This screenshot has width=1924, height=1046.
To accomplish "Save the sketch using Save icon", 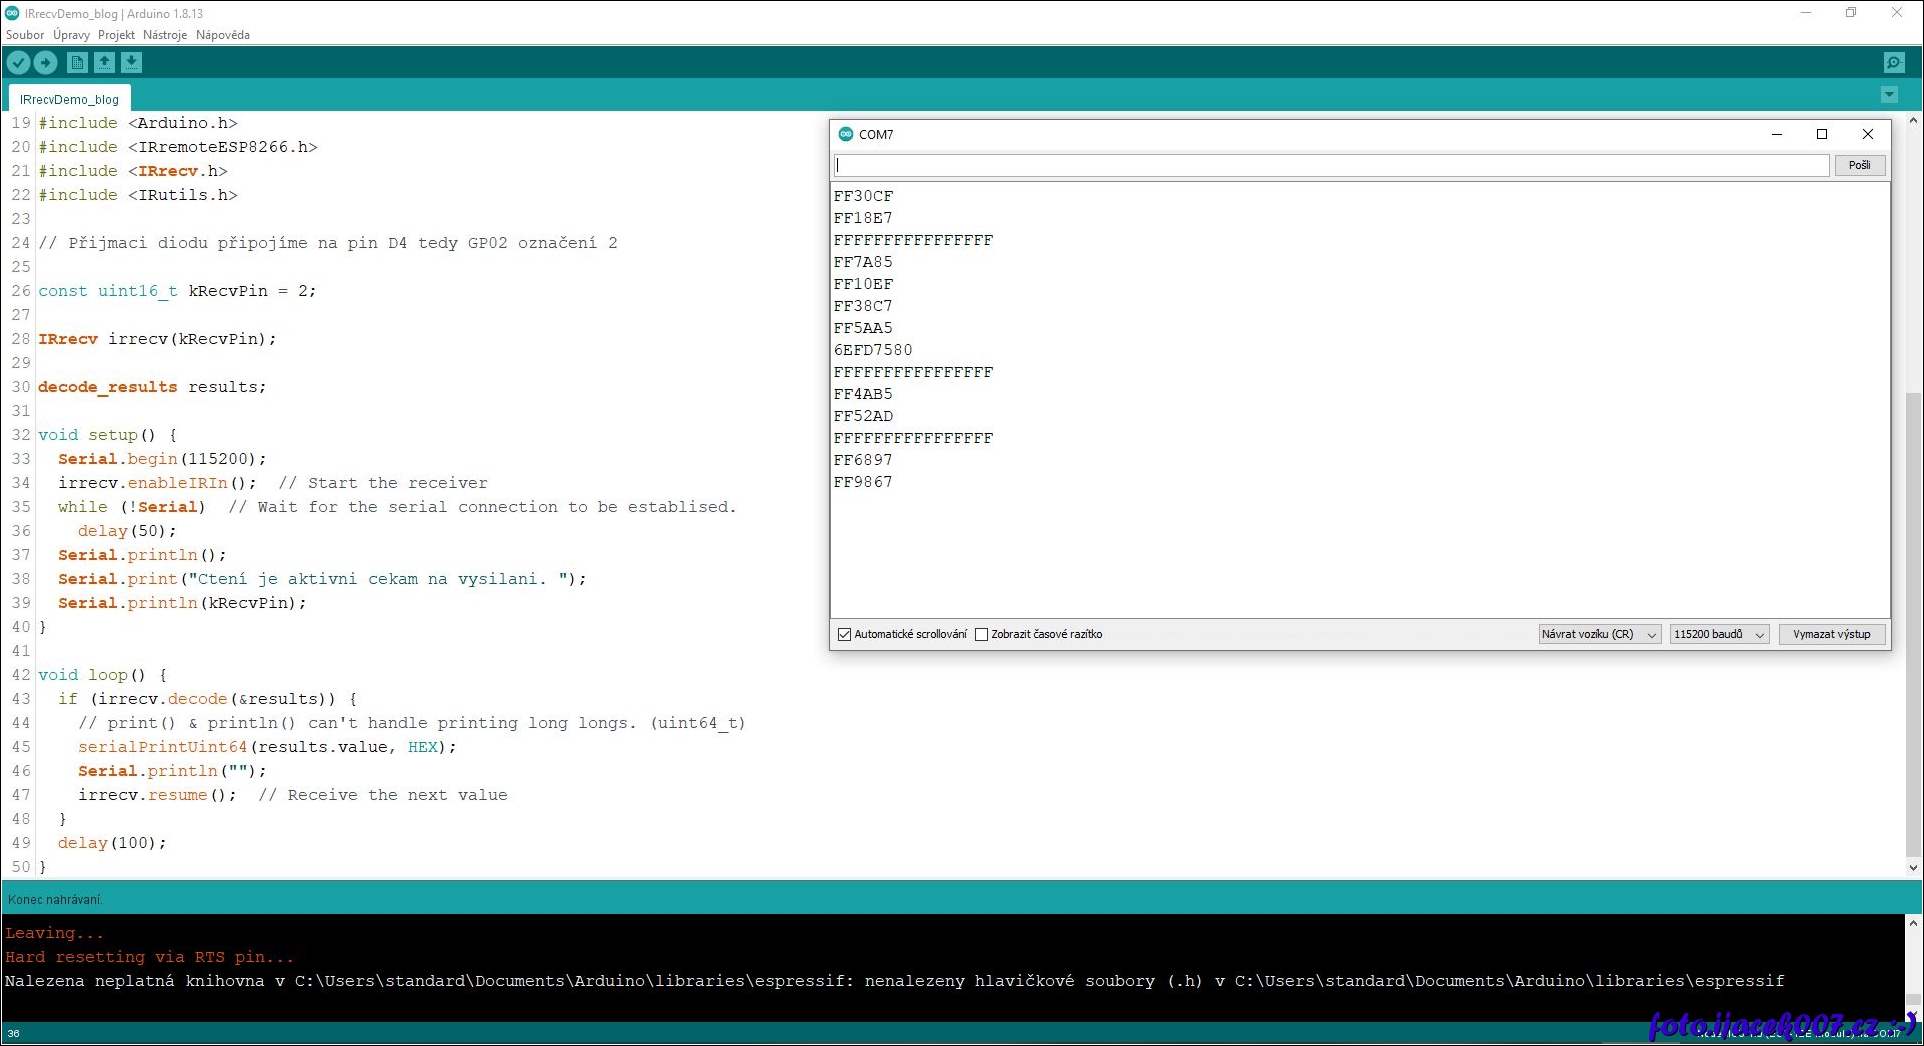I will click(x=131, y=63).
